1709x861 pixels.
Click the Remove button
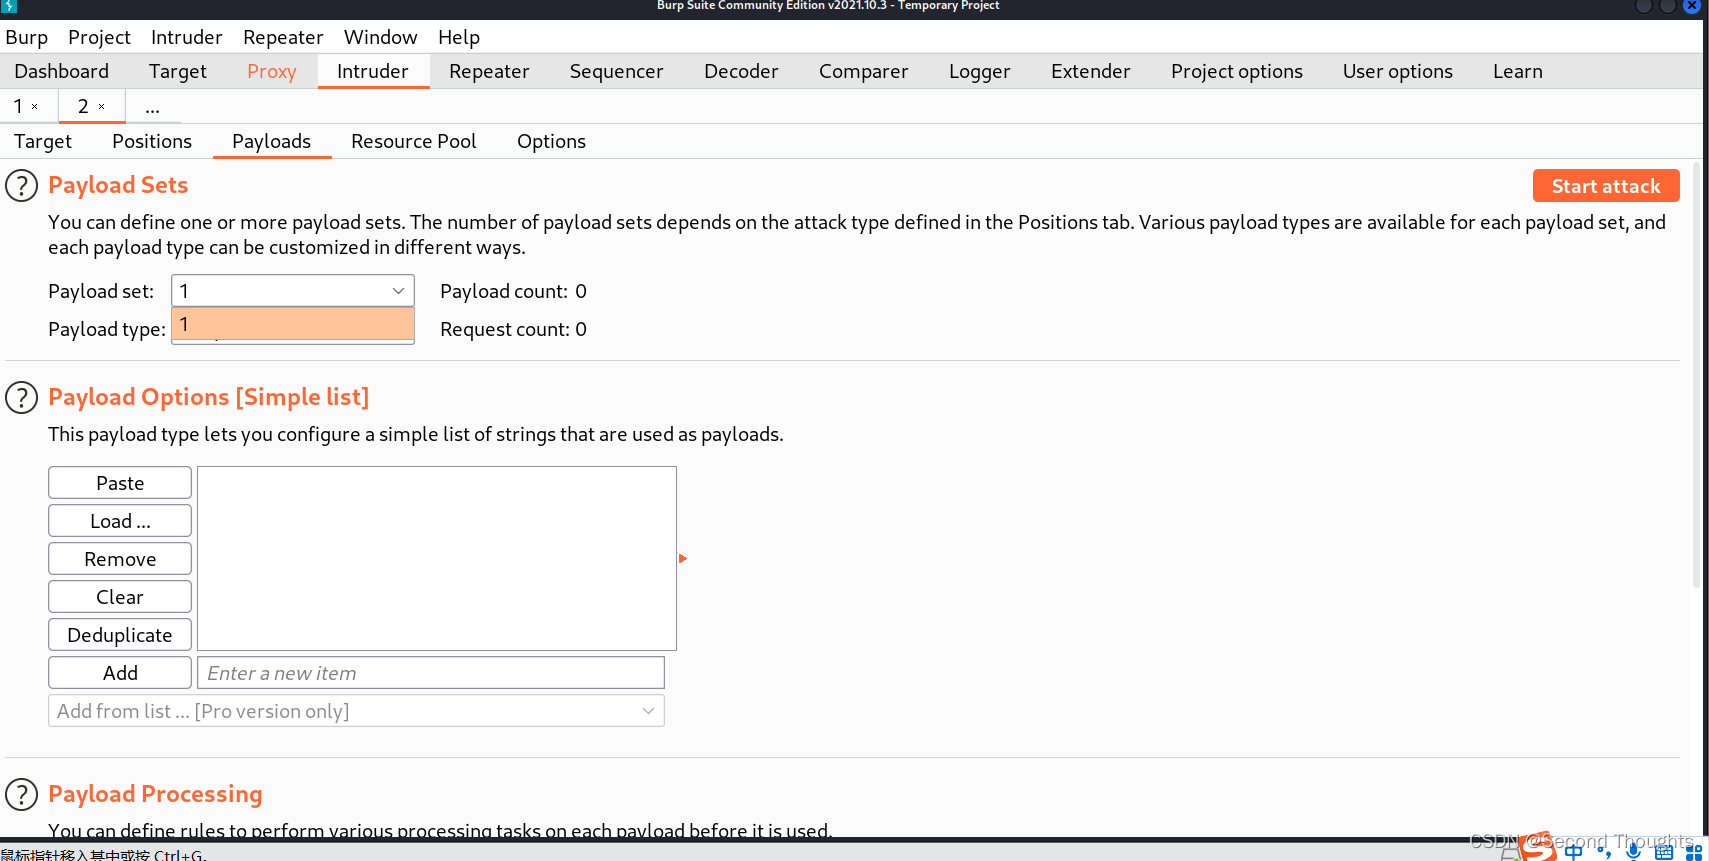click(x=120, y=559)
